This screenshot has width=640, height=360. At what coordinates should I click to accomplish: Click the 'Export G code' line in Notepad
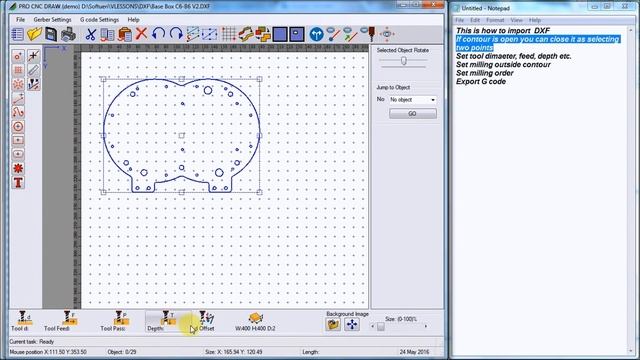[x=481, y=82]
